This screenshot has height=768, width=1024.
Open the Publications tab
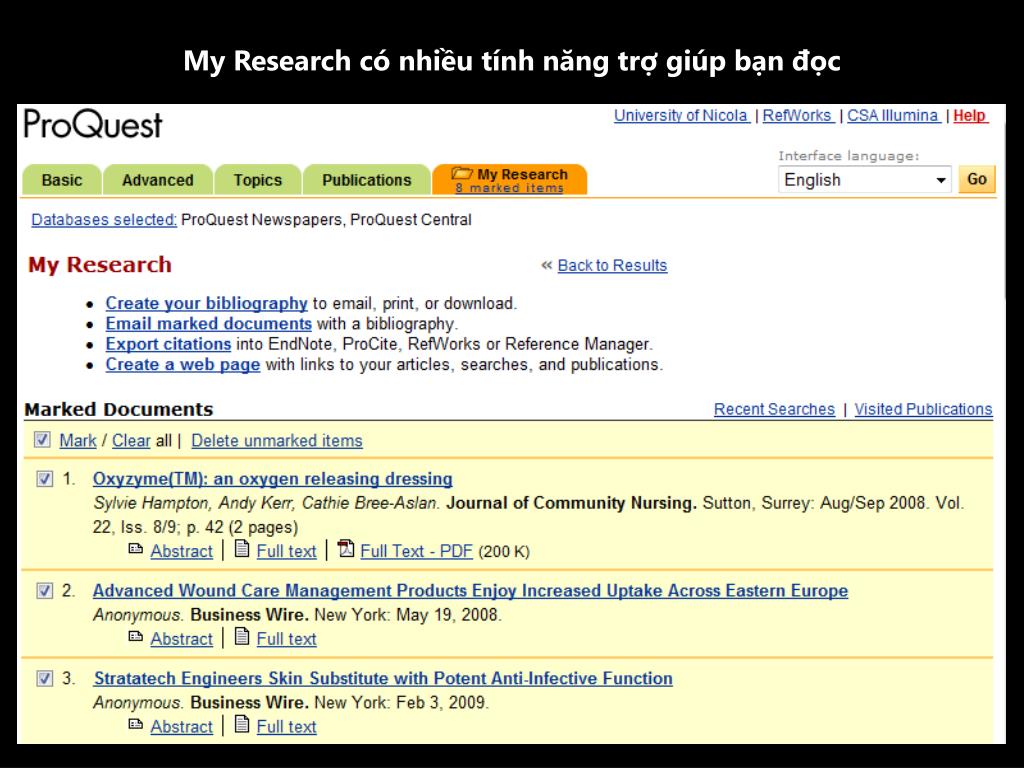coord(366,180)
